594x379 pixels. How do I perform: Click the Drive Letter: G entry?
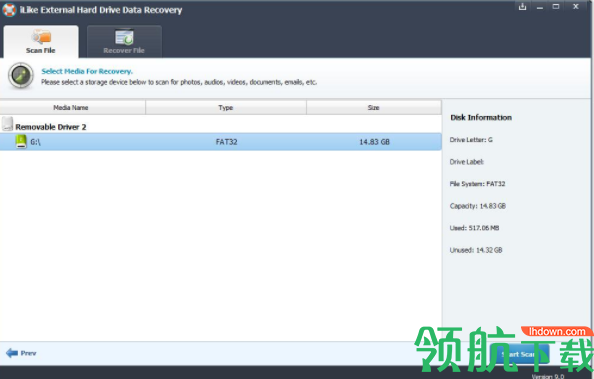[471, 140]
